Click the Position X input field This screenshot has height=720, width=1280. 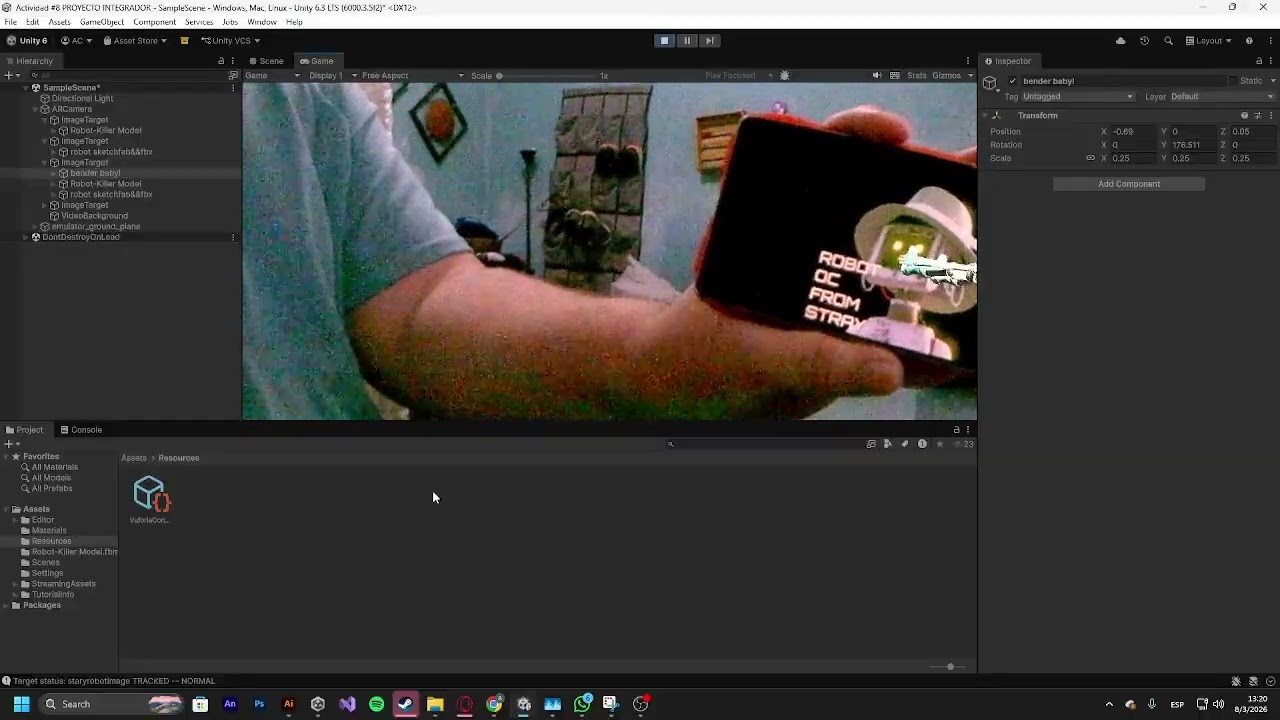pyautogui.click(x=1133, y=132)
